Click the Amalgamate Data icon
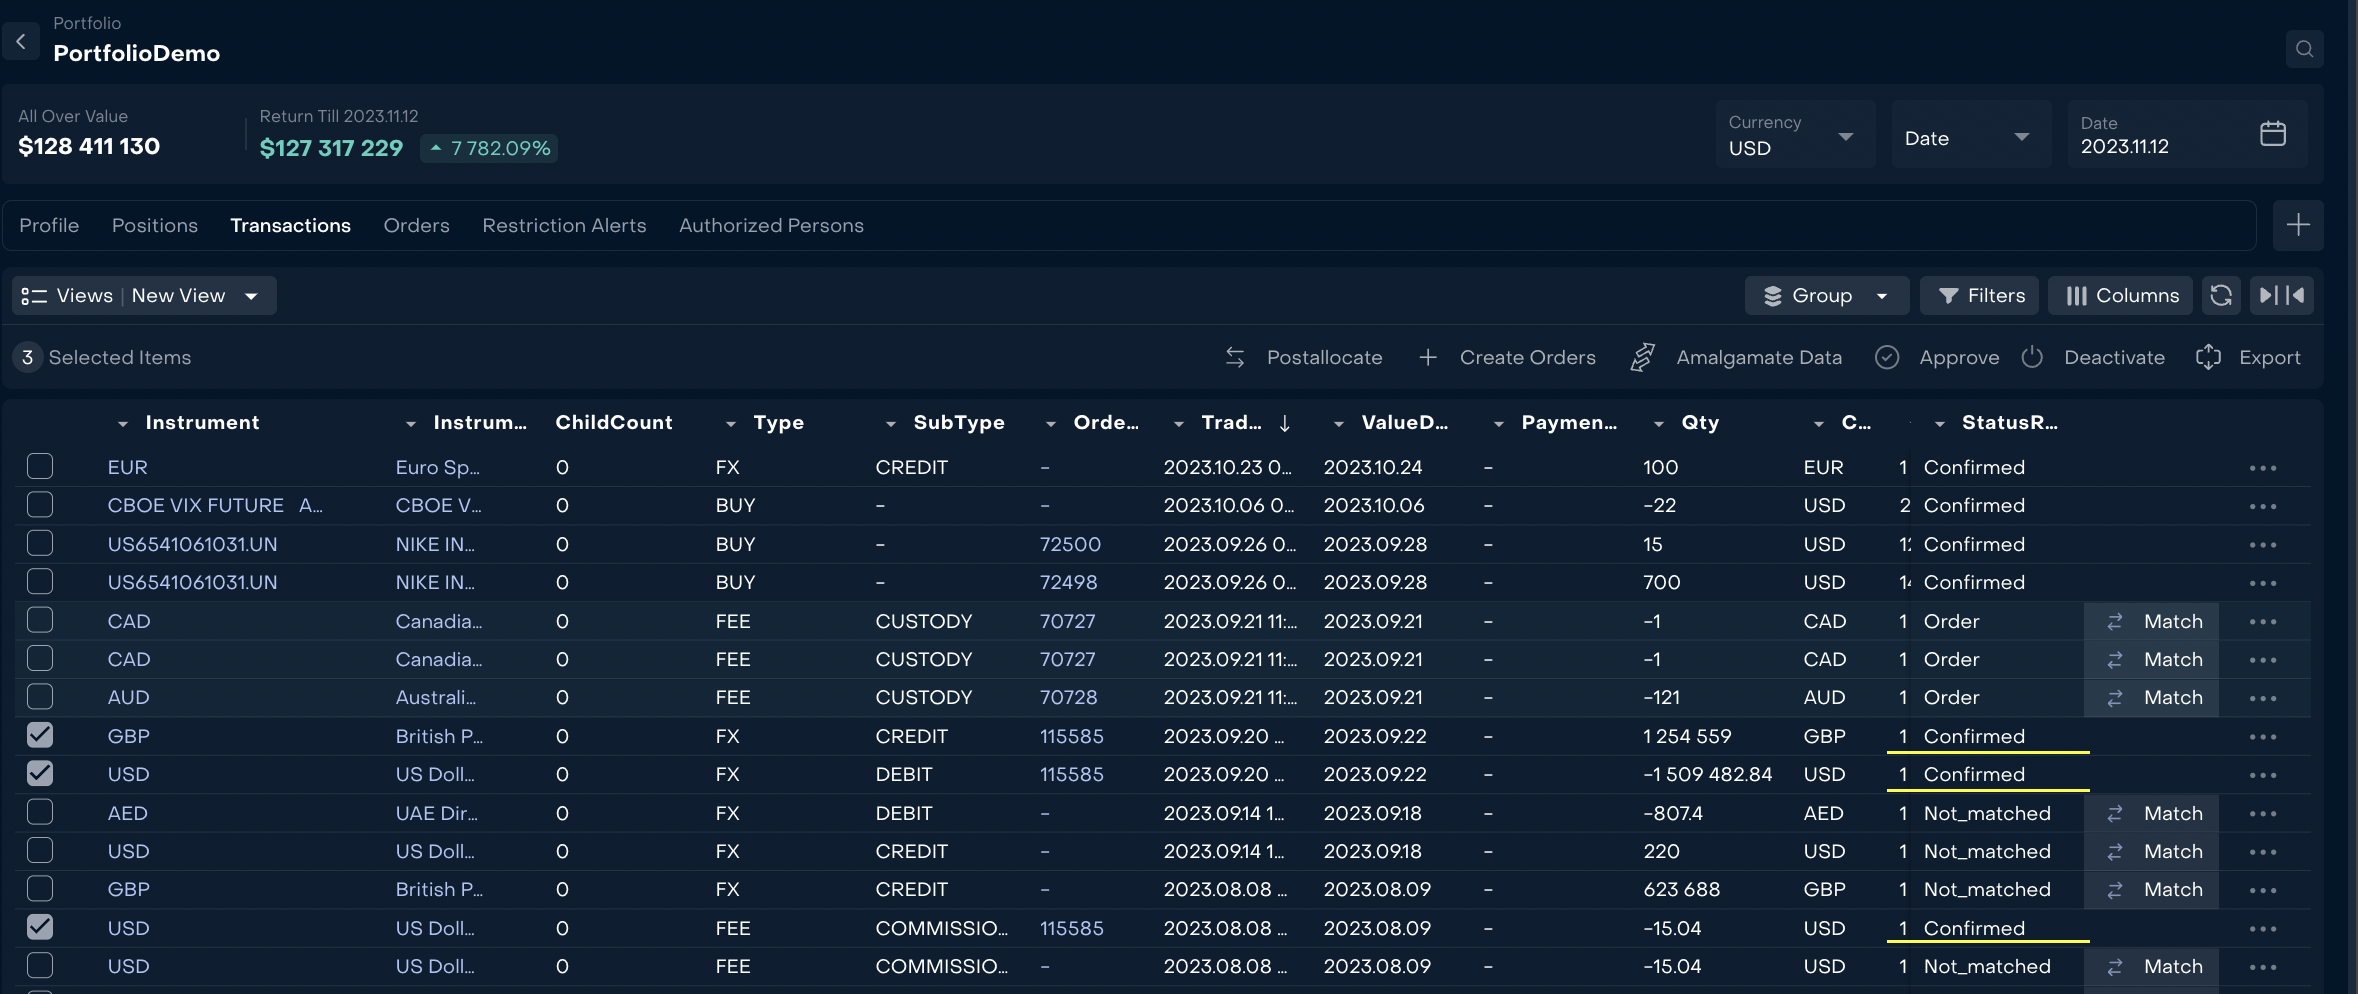The height and width of the screenshot is (994, 2358). pos(1641,357)
